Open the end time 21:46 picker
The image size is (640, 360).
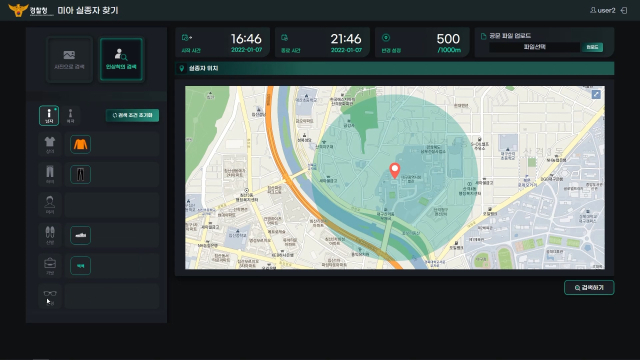tap(322, 43)
